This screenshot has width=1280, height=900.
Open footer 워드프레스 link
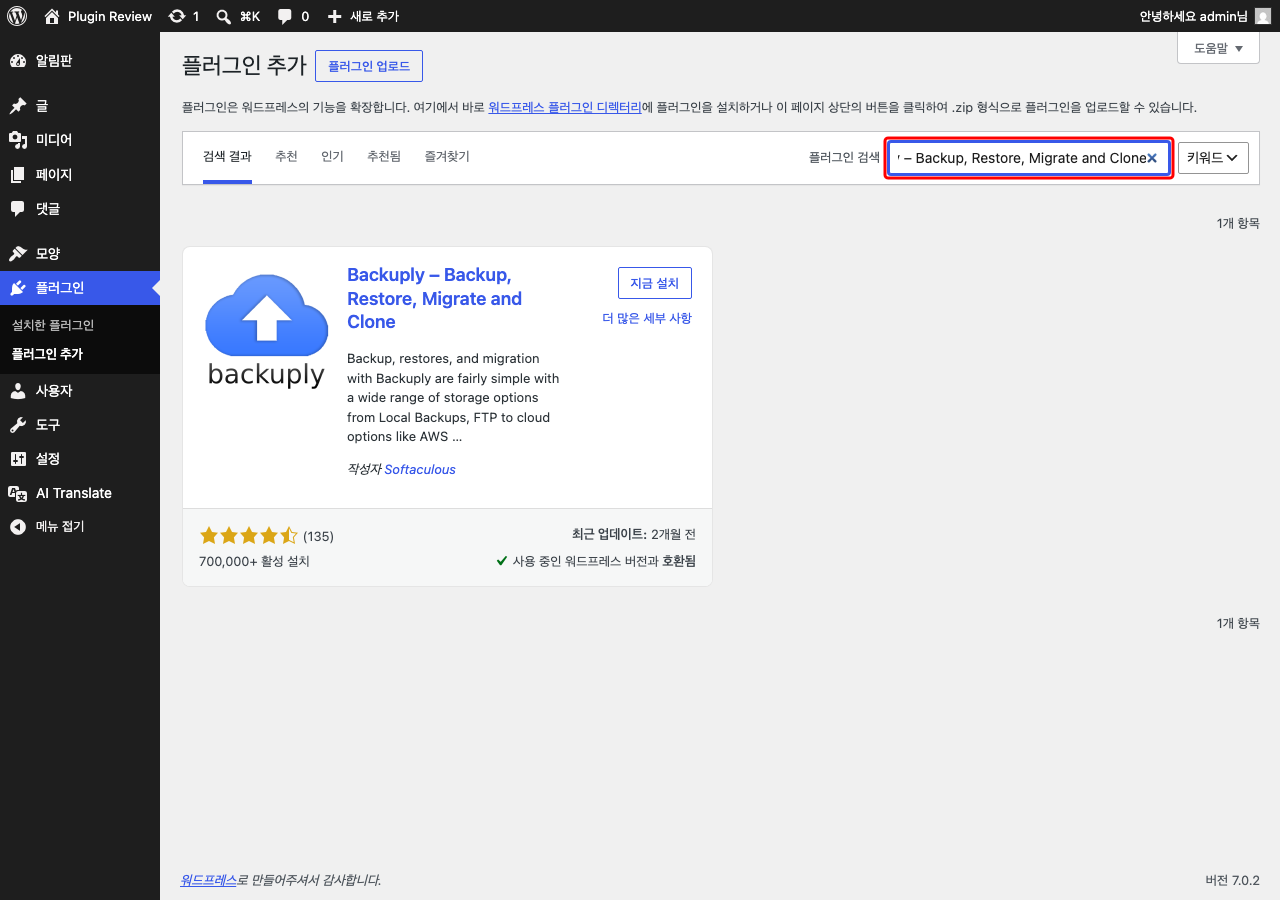click(208, 880)
